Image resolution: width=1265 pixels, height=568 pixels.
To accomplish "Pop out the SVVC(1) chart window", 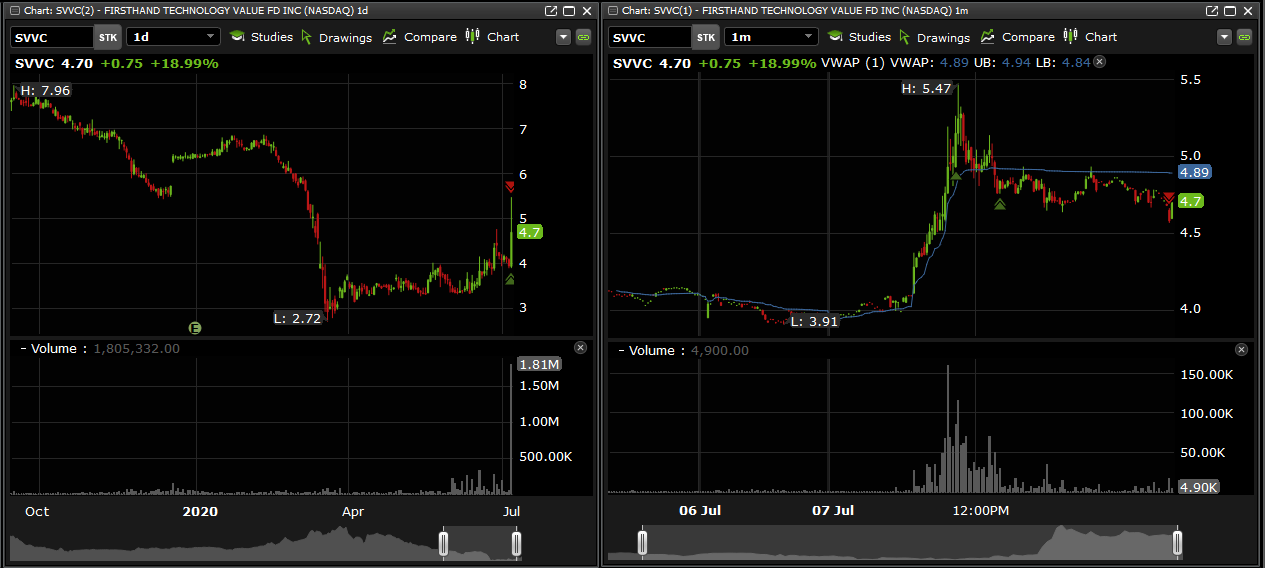I will point(1212,10).
